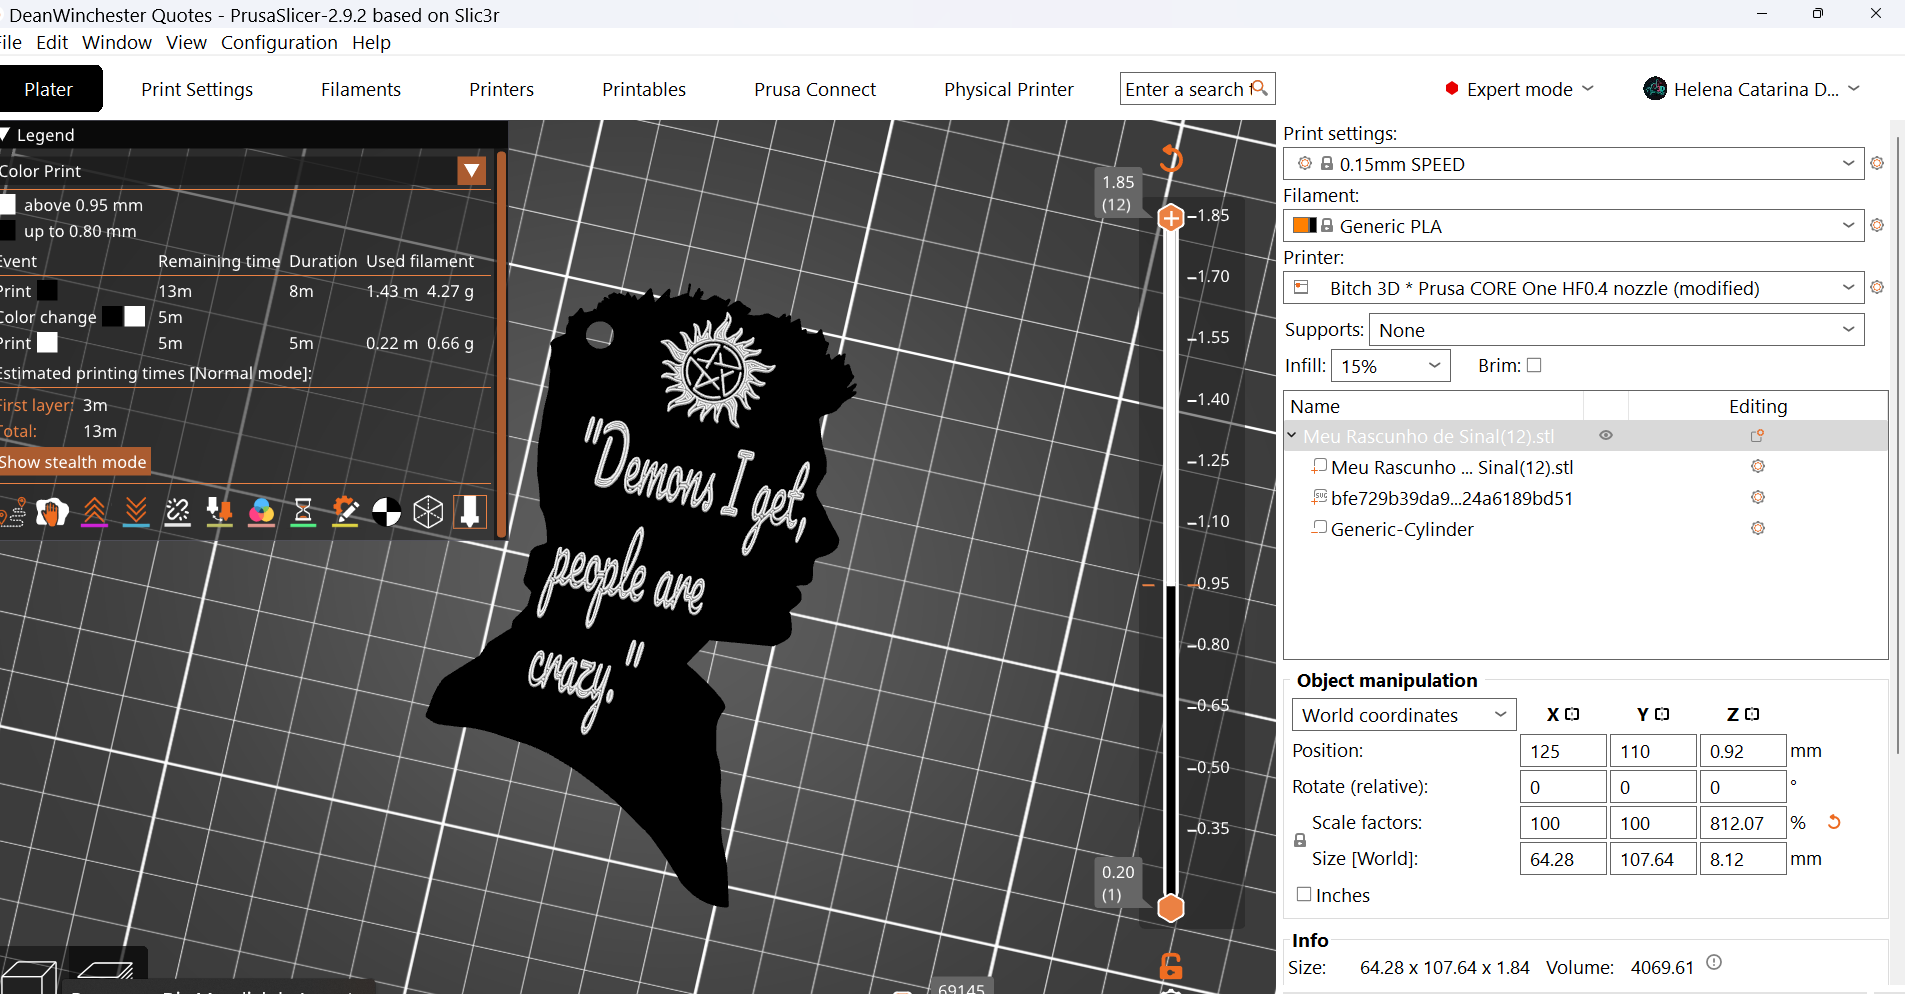The height and width of the screenshot is (994, 1905).
Task: Open the World coordinates dropdown
Action: tap(1404, 715)
